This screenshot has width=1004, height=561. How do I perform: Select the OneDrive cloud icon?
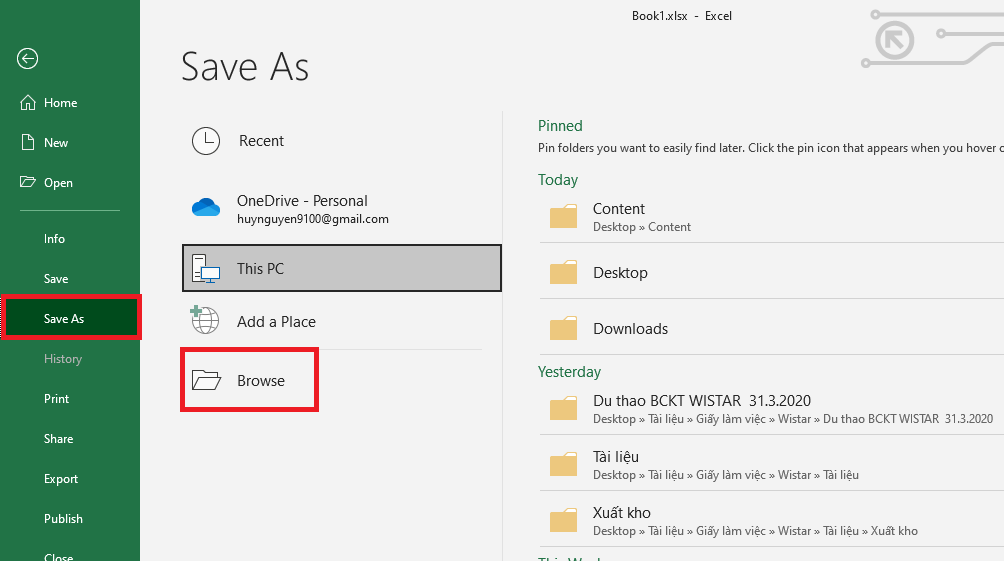tap(205, 208)
